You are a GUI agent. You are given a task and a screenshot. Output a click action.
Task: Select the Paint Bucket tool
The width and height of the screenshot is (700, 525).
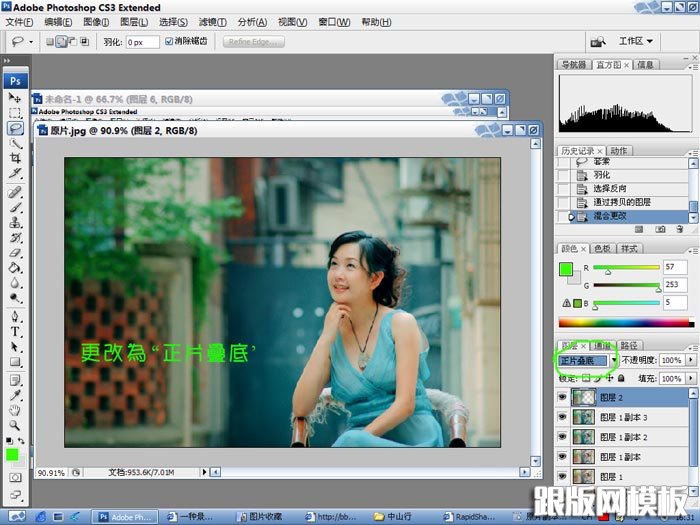16,268
